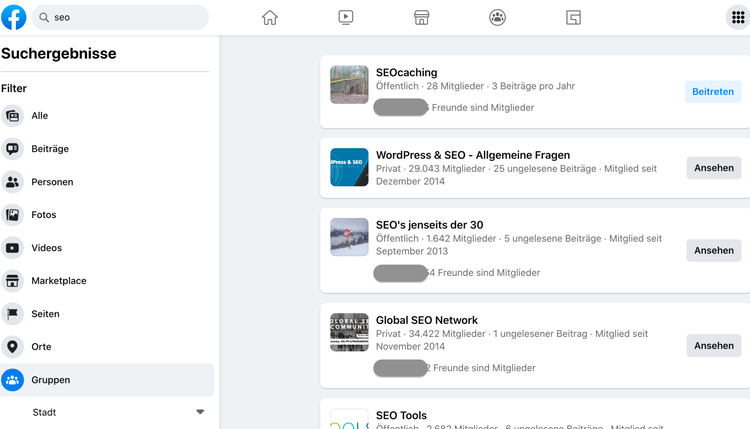Click Ansehen for SEO's jenseits der 30
The image size is (750, 429).
714,251
